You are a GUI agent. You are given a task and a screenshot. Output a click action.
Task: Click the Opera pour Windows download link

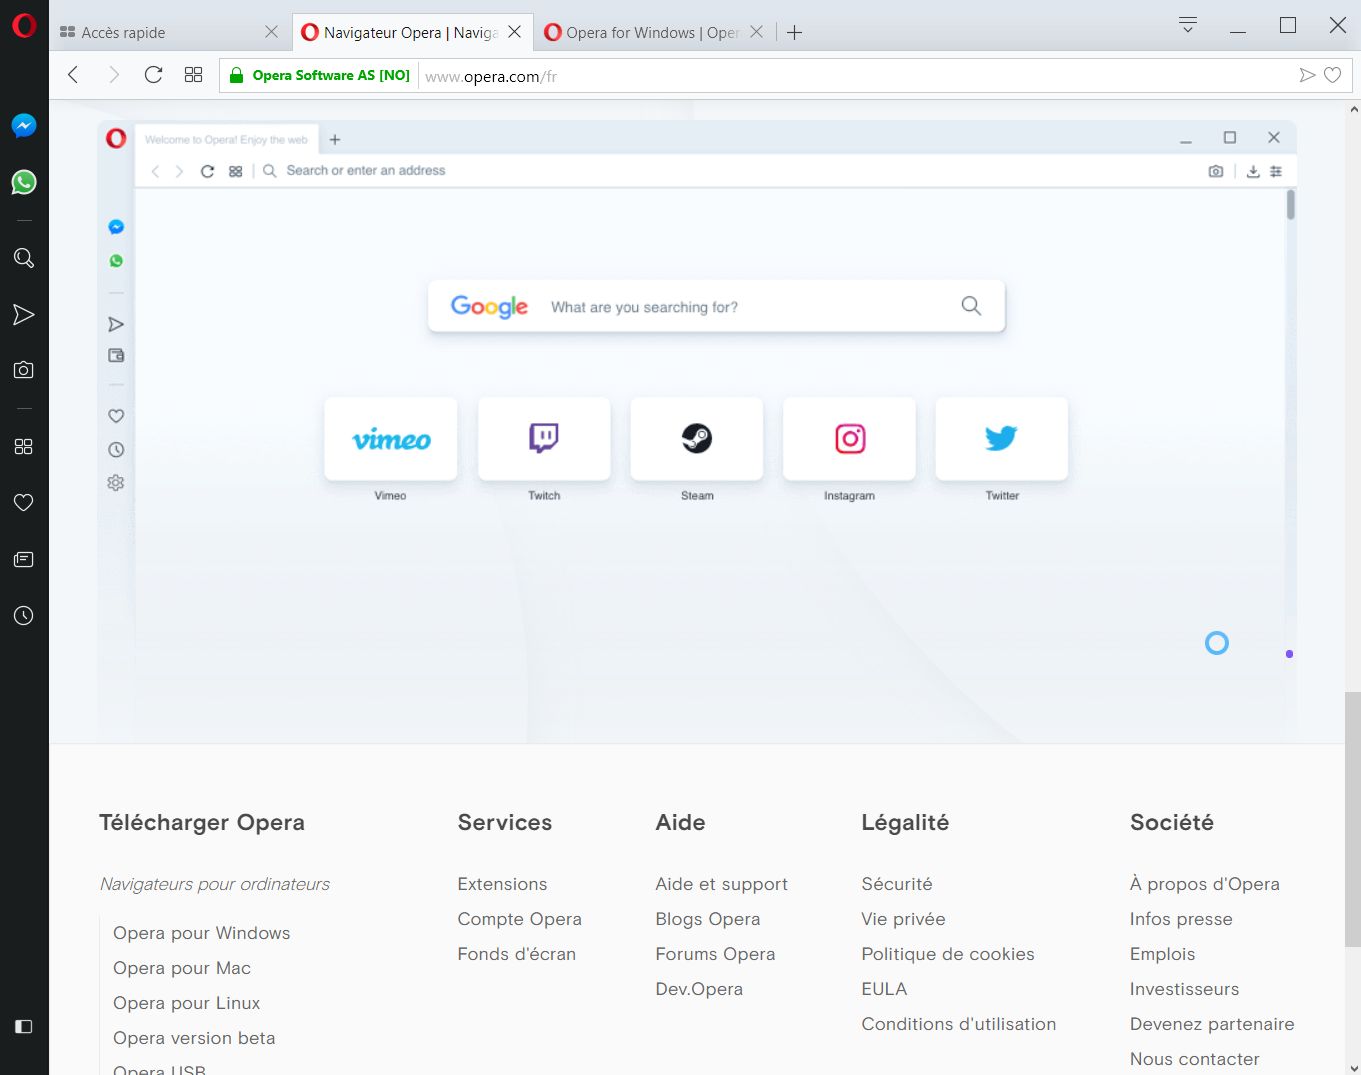pyautogui.click(x=200, y=932)
